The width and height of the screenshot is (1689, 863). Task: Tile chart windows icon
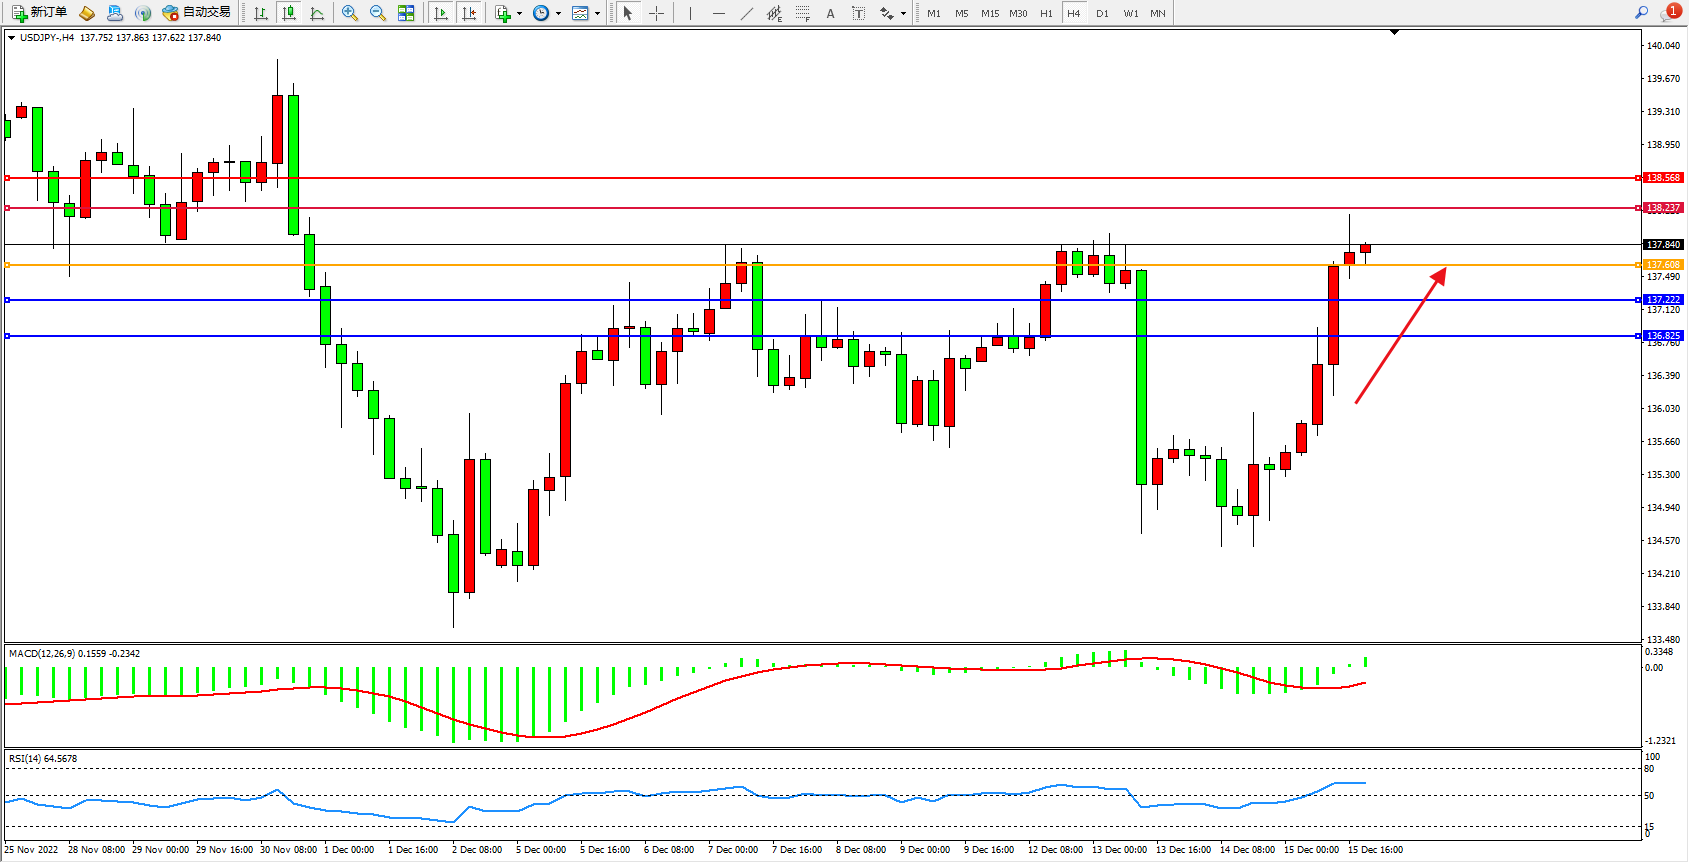tap(406, 13)
